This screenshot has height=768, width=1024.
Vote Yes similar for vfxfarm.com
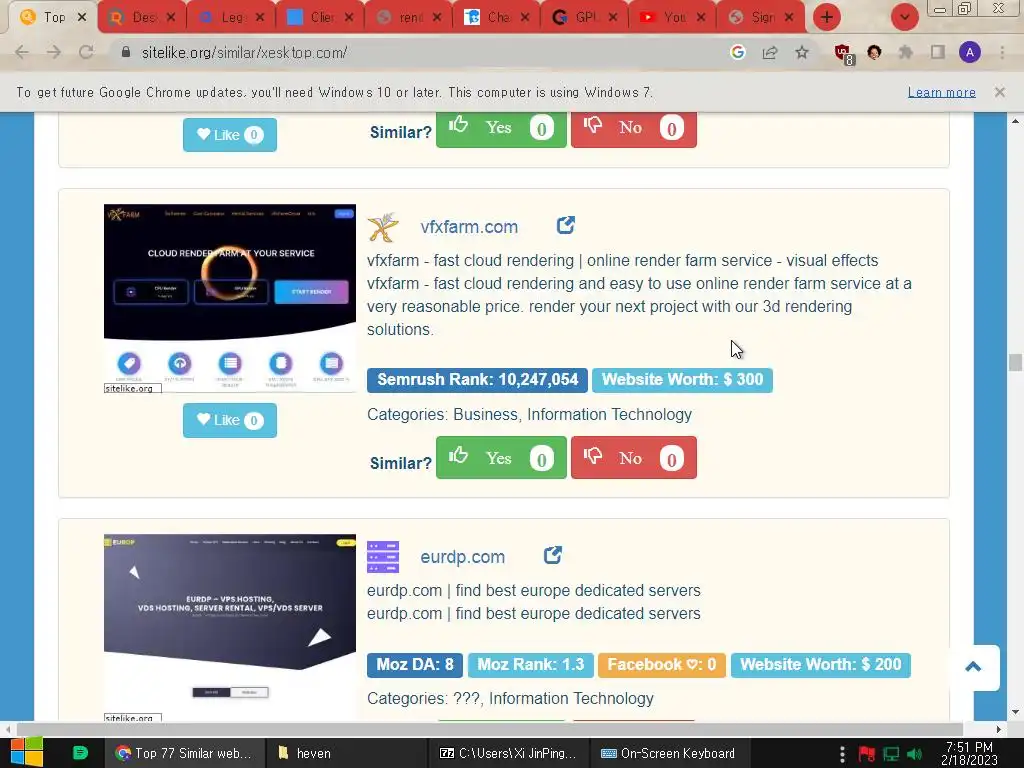[x=501, y=458]
